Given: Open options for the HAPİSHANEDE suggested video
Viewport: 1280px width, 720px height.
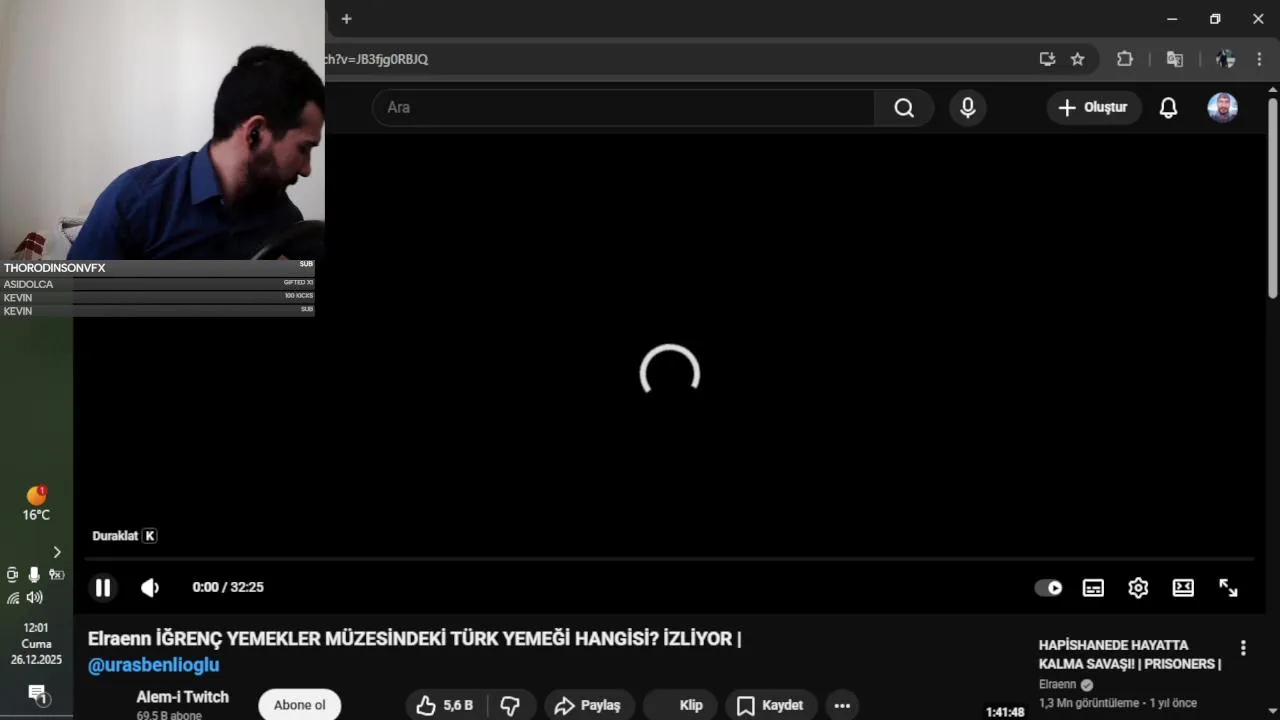Looking at the screenshot, I should point(1243,648).
